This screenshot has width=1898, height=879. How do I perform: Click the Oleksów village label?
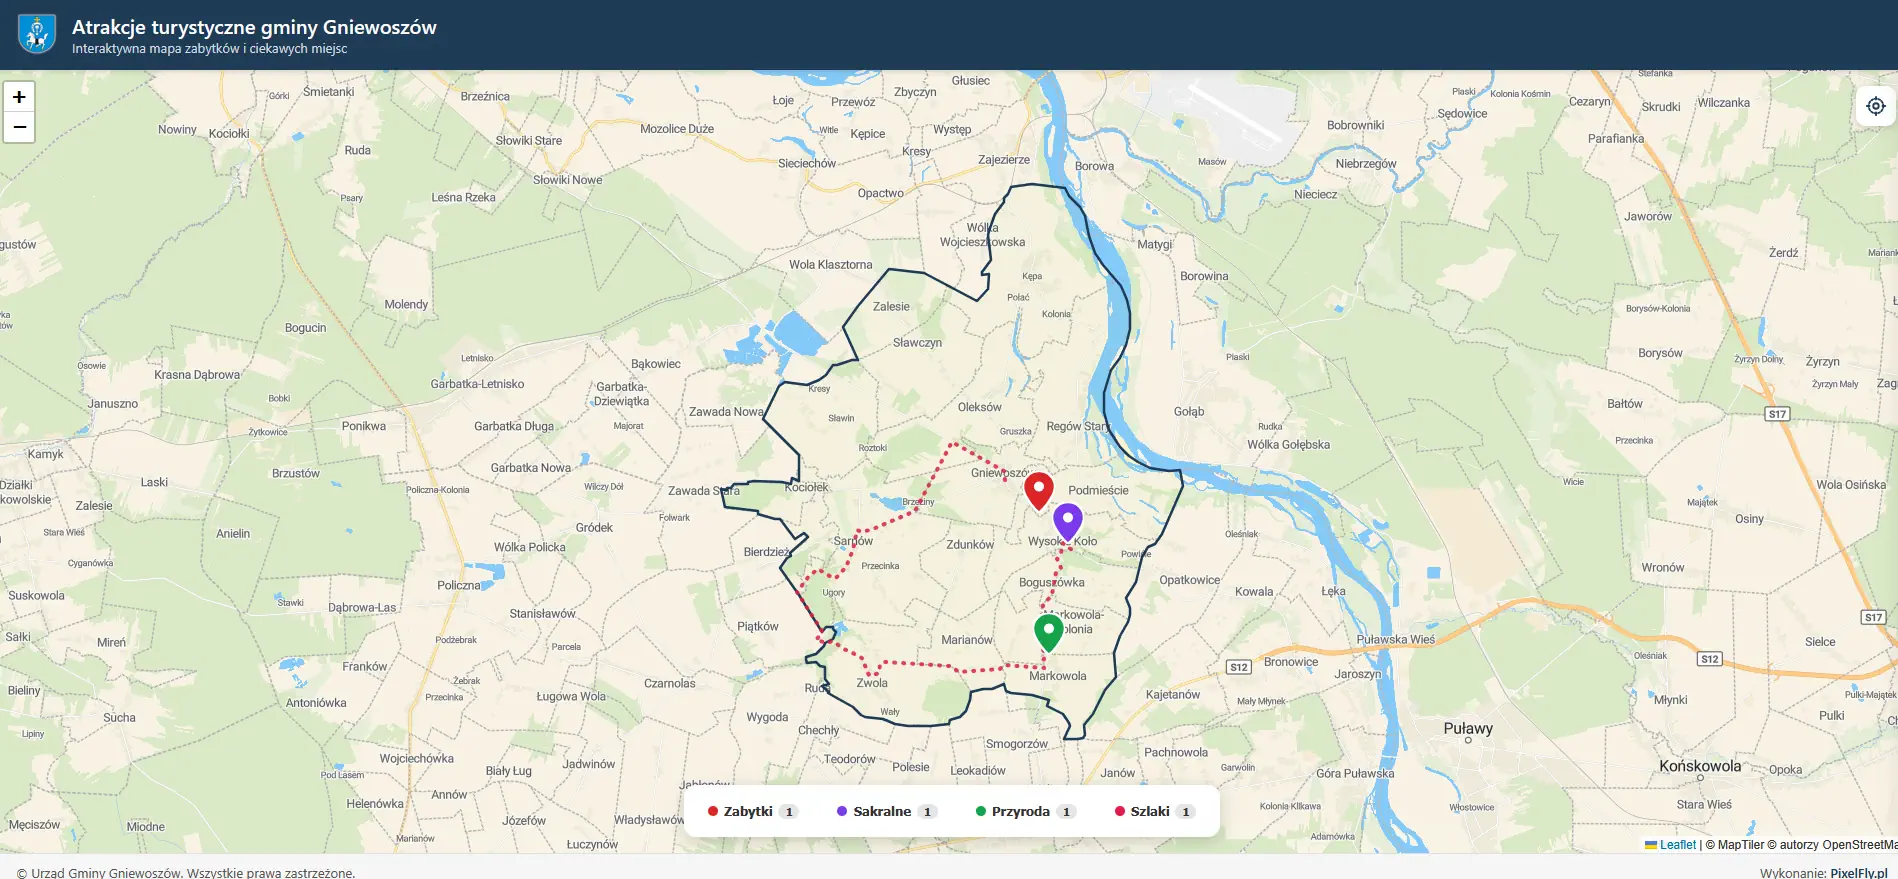coord(979,407)
